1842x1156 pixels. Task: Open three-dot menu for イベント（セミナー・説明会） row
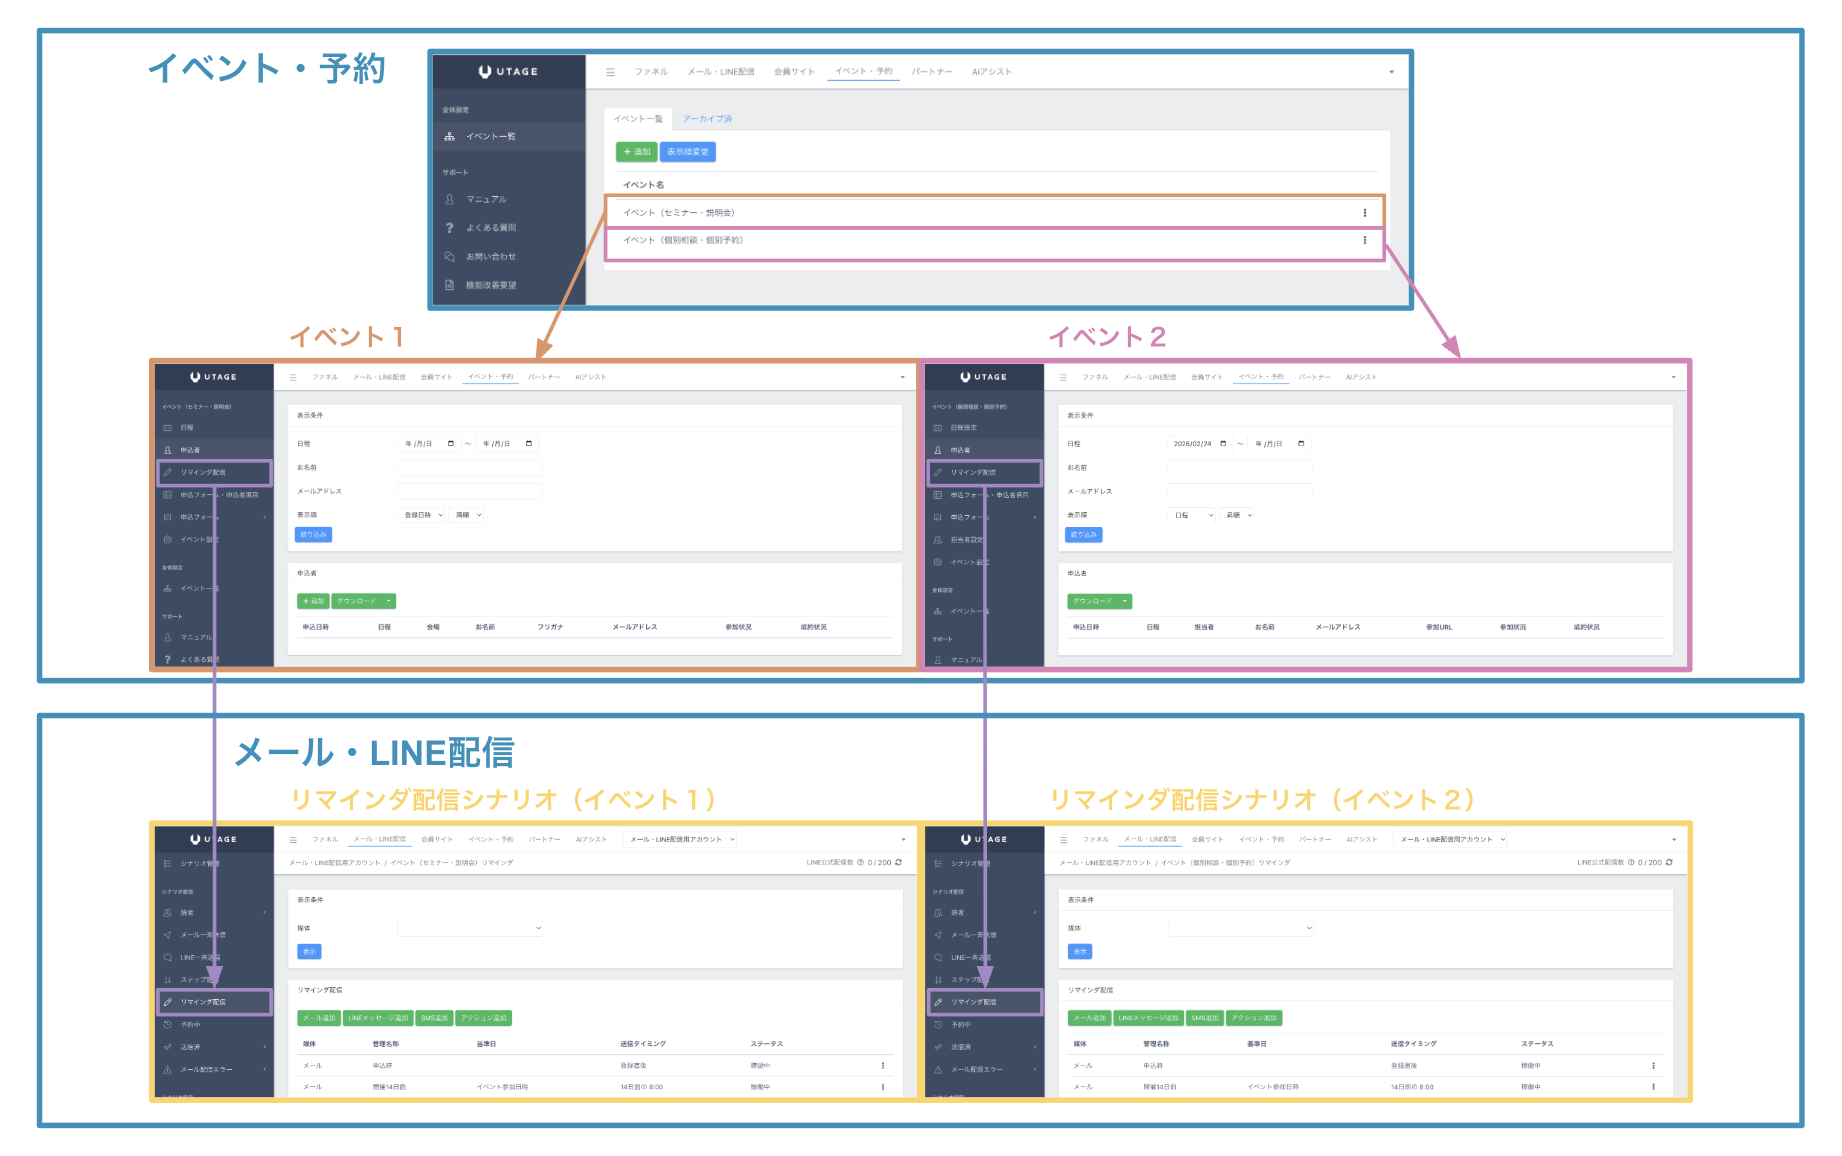coord(1364,213)
